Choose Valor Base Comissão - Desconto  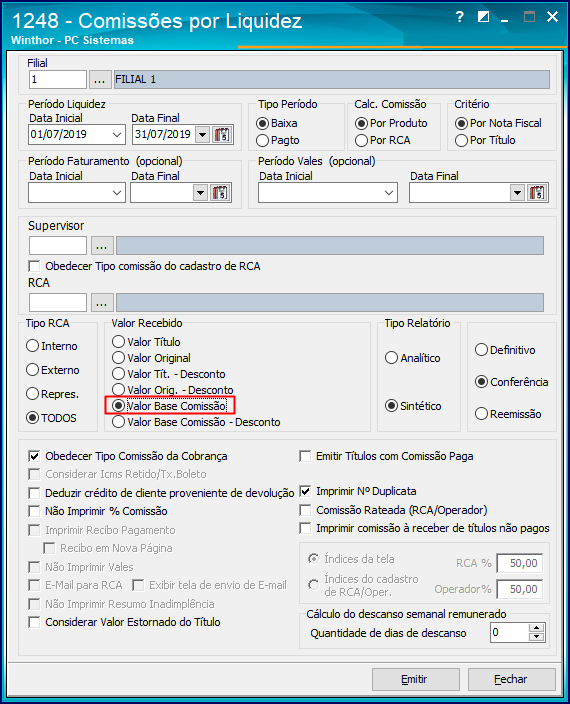[196, 422]
